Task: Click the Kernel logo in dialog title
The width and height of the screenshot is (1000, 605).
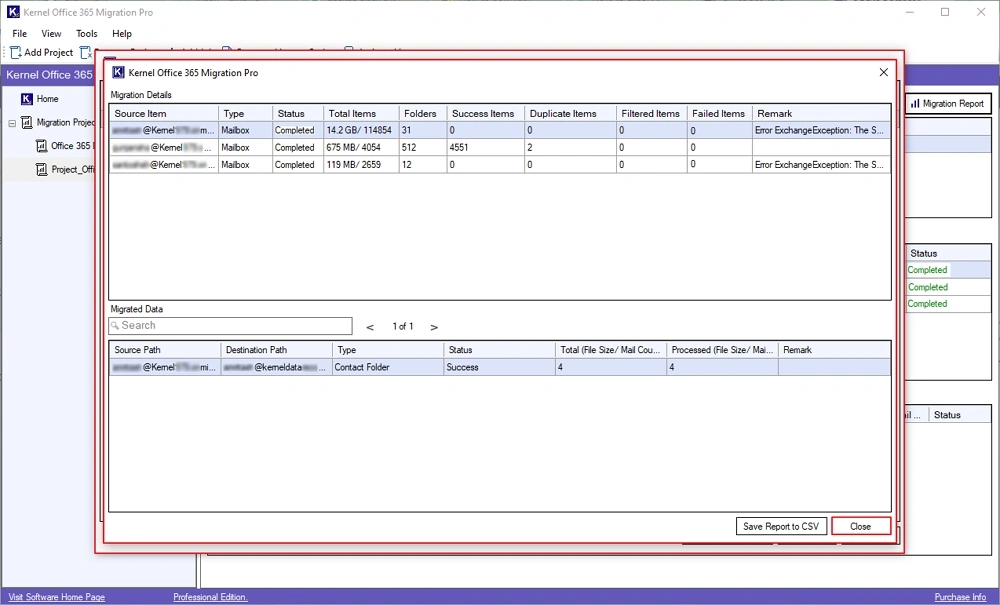Action: click(119, 72)
